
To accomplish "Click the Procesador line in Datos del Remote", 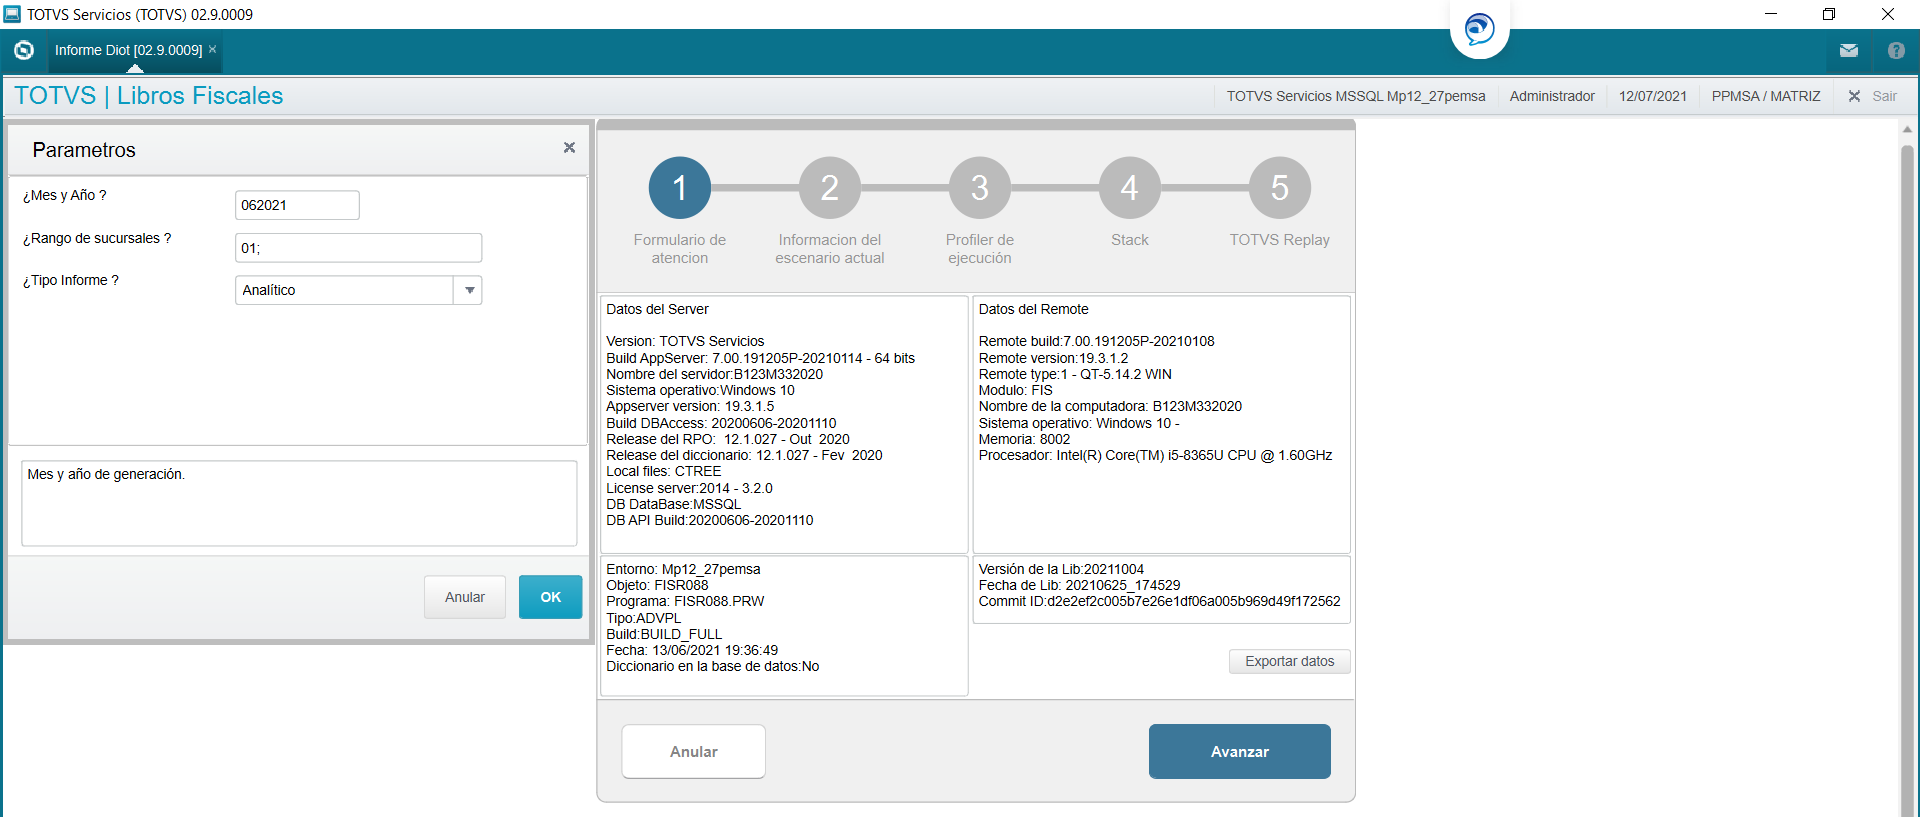I will [x=1155, y=455].
